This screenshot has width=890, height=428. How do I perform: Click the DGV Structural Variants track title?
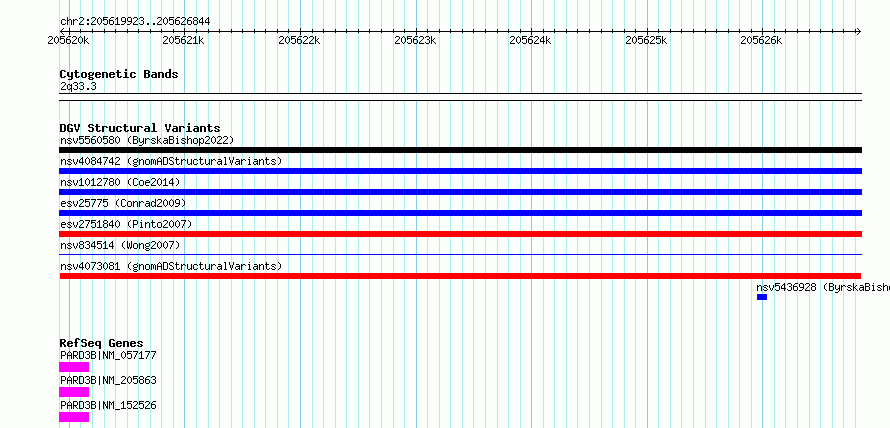(140, 128)
